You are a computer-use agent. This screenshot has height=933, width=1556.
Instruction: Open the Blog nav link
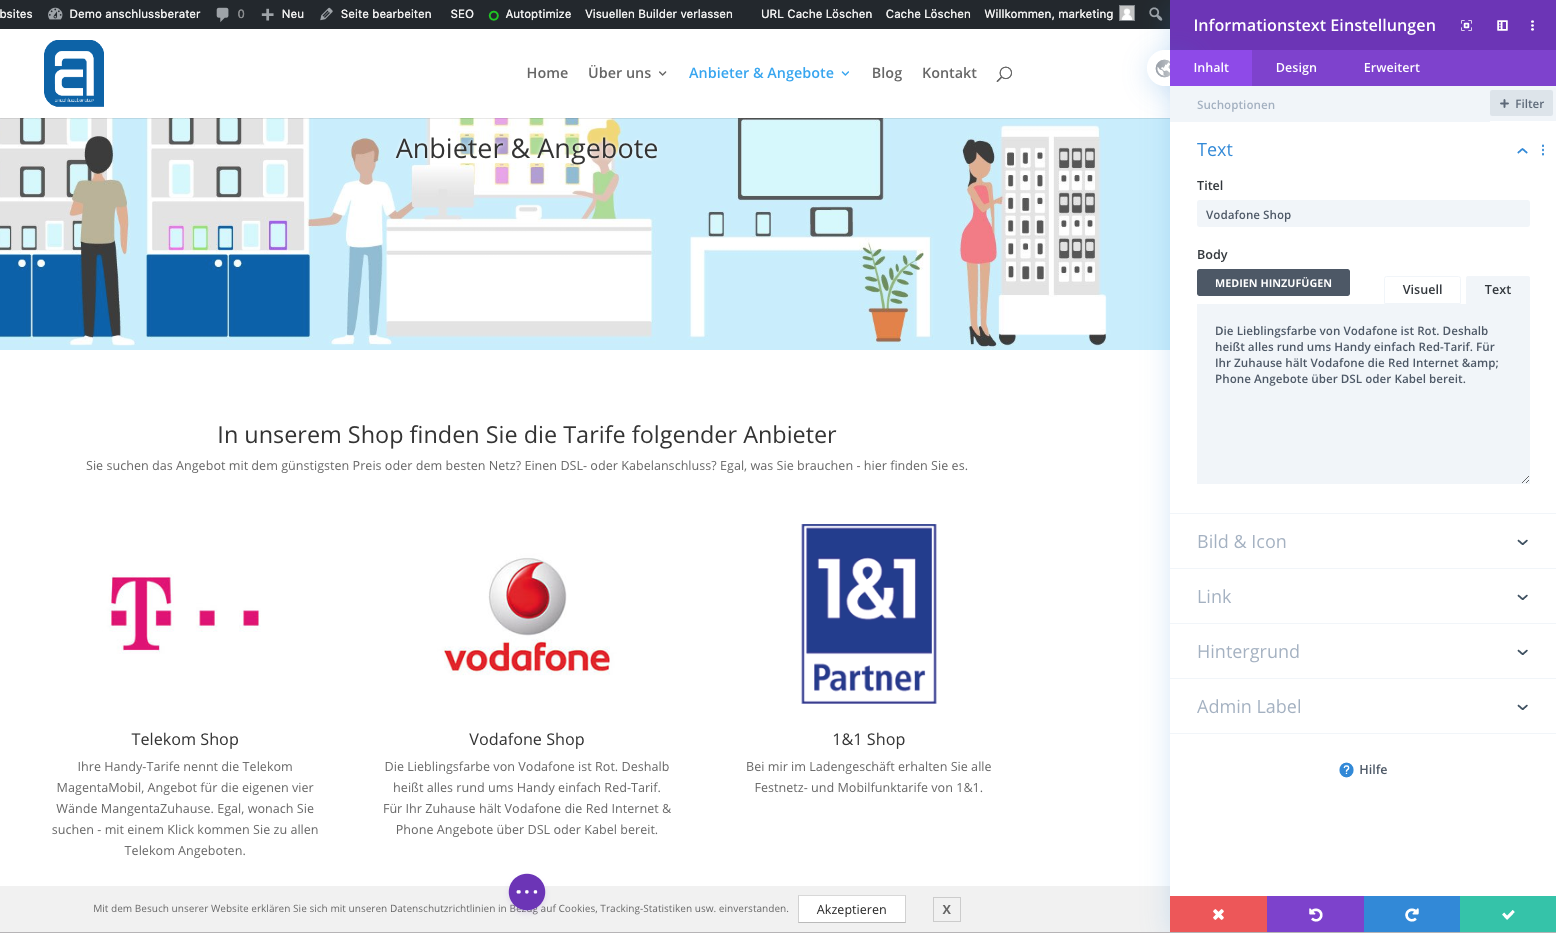tap(887, 73)
